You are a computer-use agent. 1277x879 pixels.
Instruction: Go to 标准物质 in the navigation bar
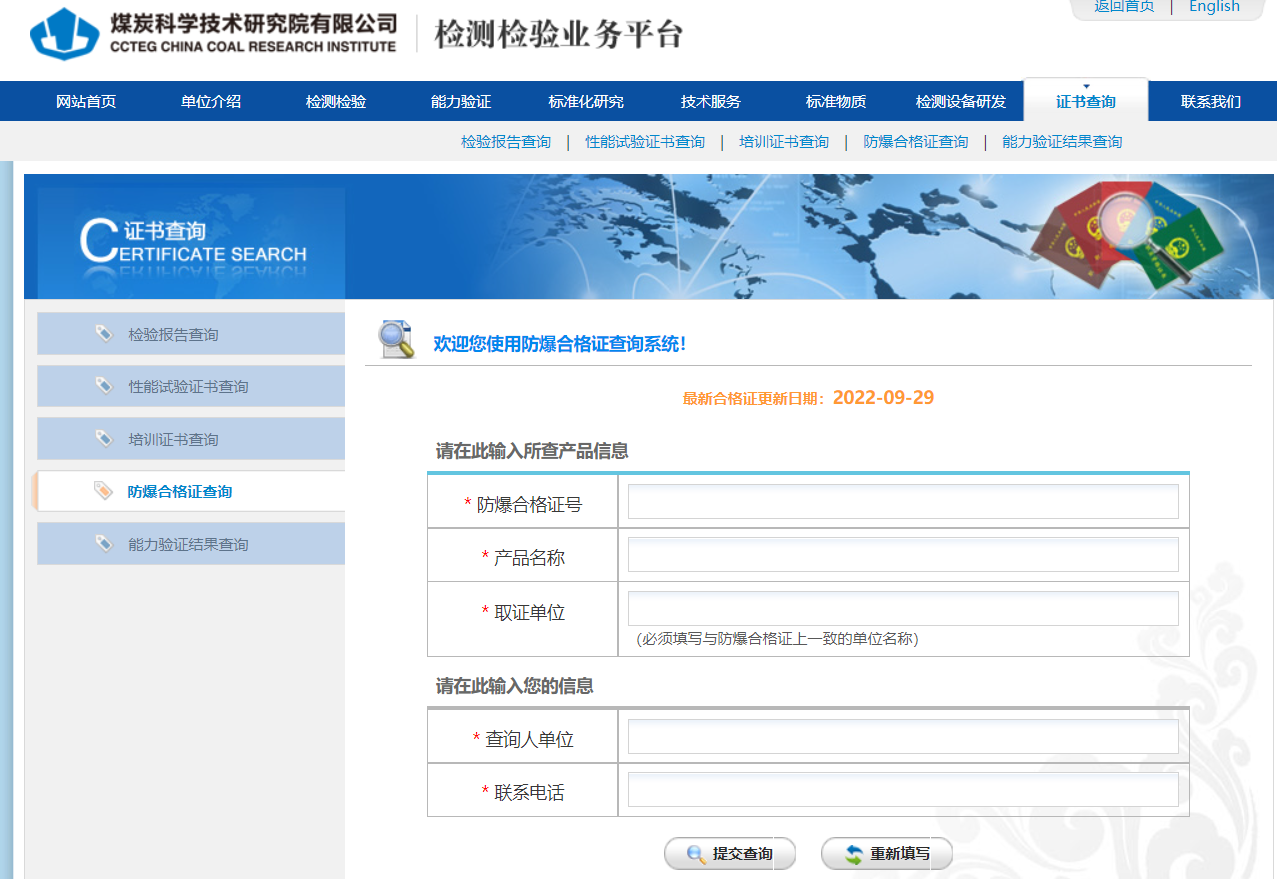(836, 101)
